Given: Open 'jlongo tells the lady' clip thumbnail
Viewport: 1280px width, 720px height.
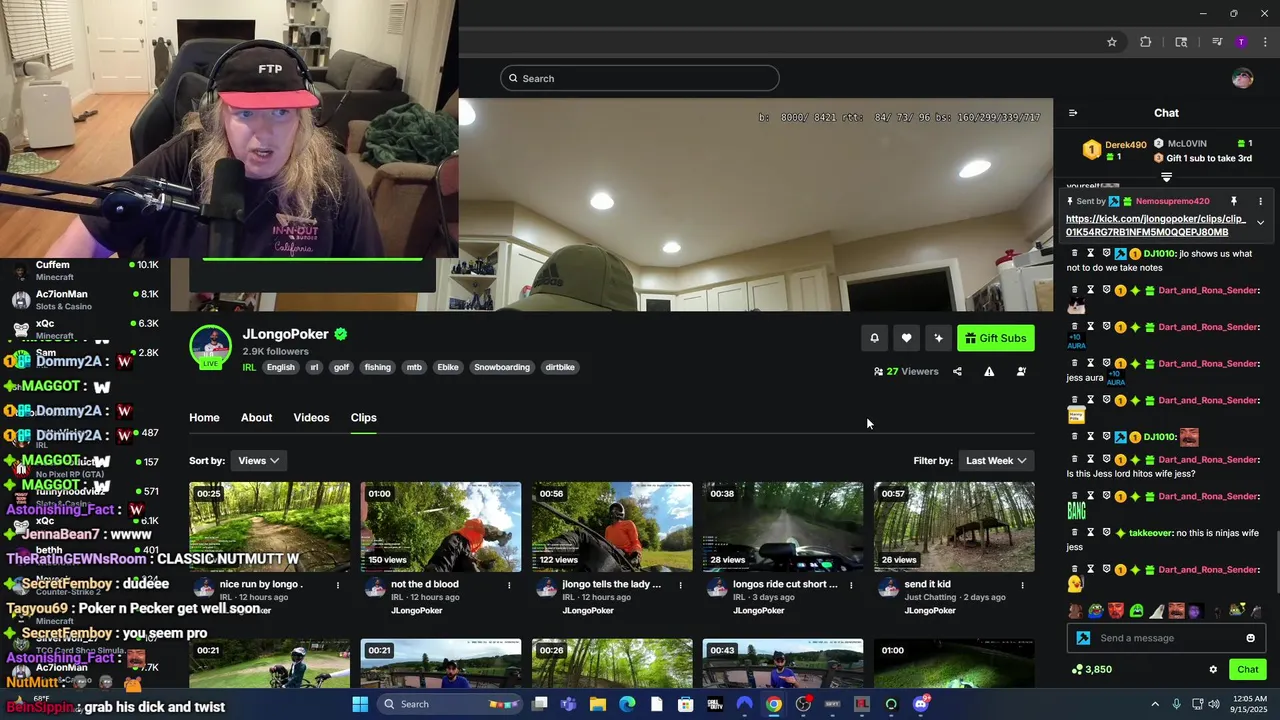Looking at the screenshot, I should point(612,527).
